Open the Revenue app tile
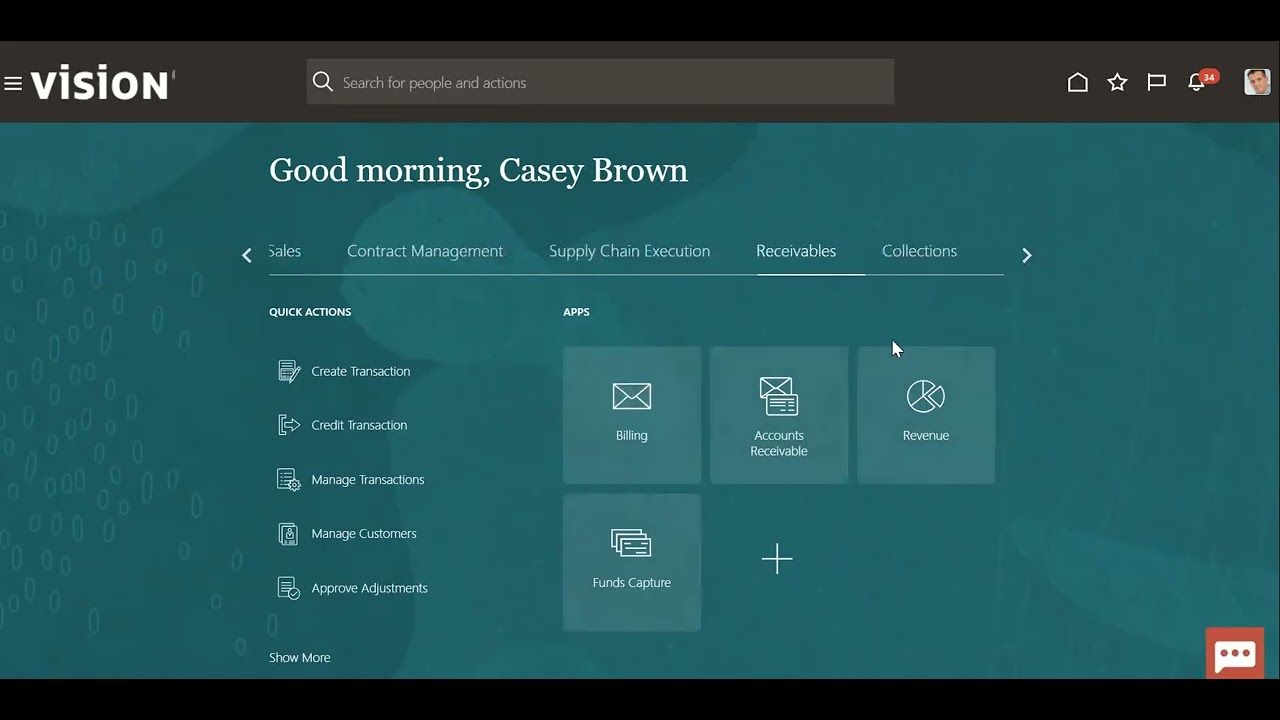The width and height of the screenshot is (1280, 720). coord(926,415)
